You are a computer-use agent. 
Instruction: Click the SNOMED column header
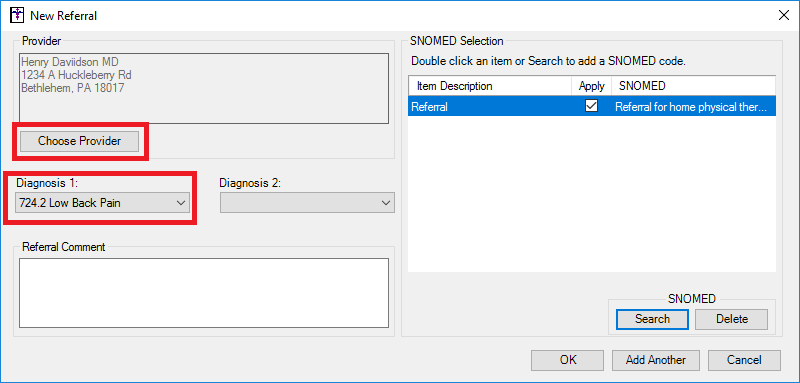pos(693,86)
